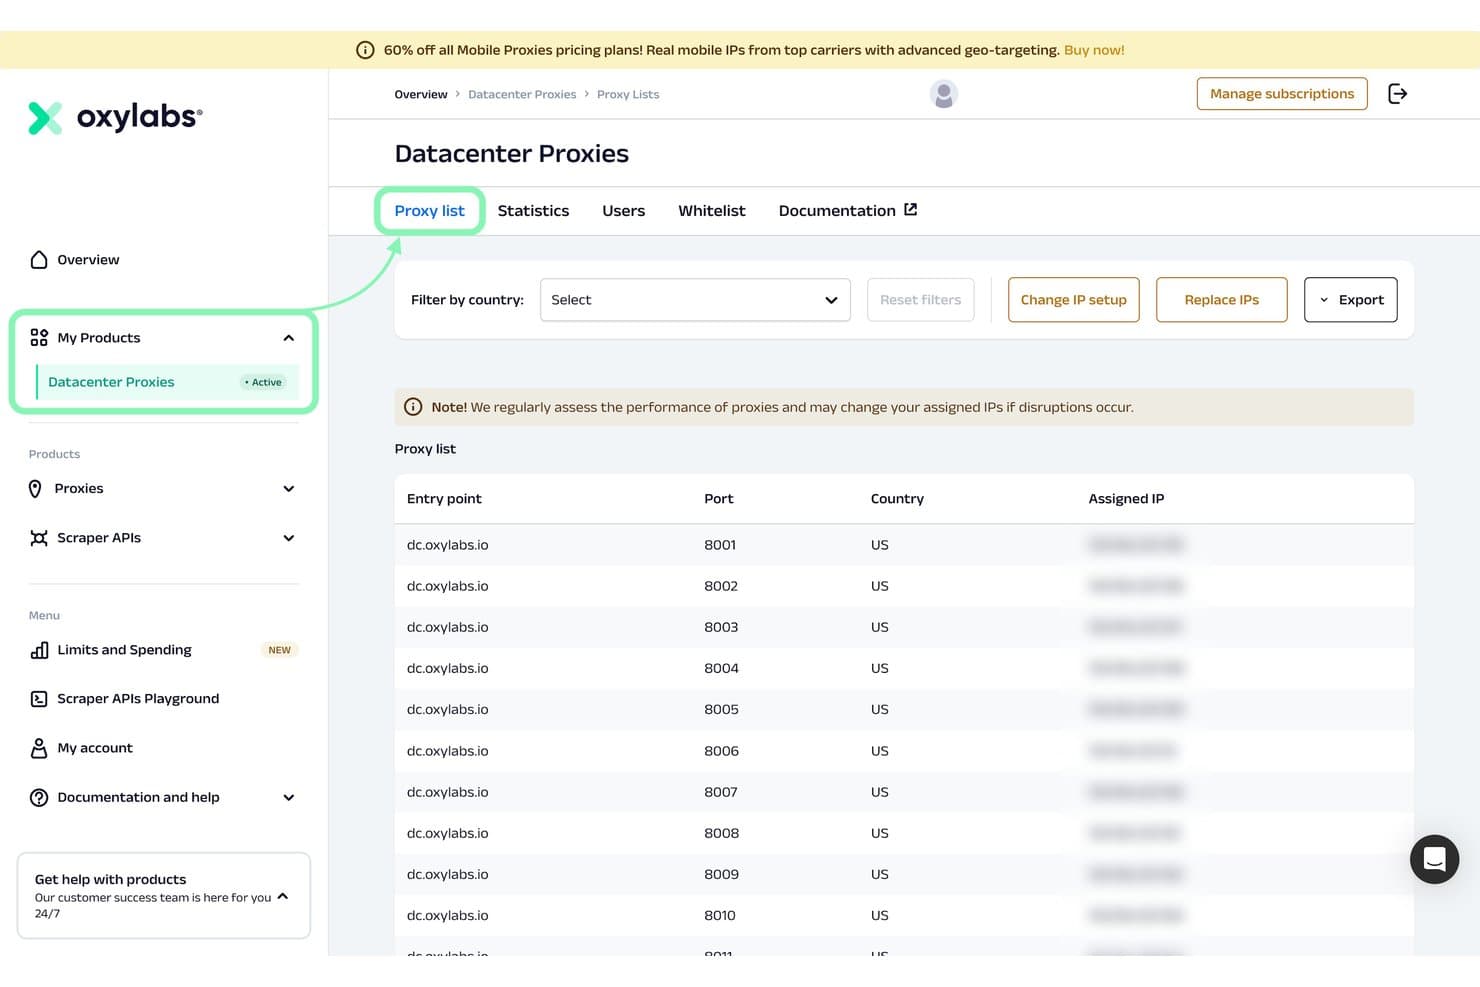Click port 8009 cell

(x=721, y=874)
